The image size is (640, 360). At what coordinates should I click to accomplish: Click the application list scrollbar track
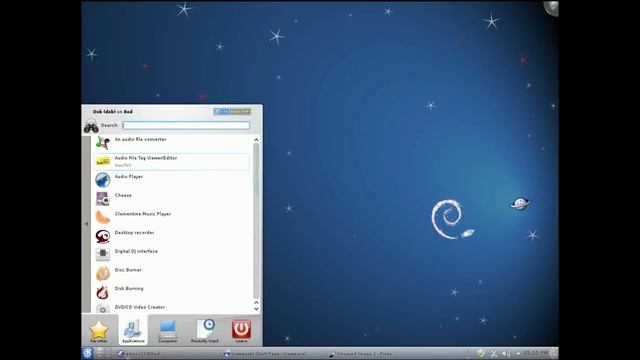coord(256,220)
